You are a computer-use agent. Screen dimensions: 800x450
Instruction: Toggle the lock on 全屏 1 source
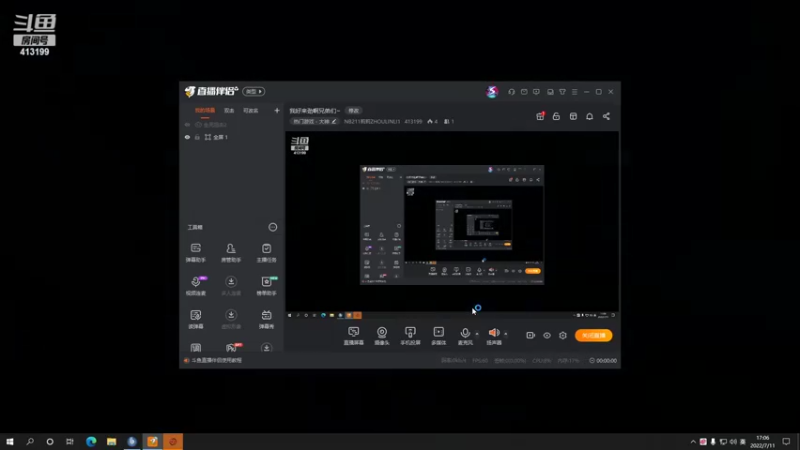coord(197,137)
